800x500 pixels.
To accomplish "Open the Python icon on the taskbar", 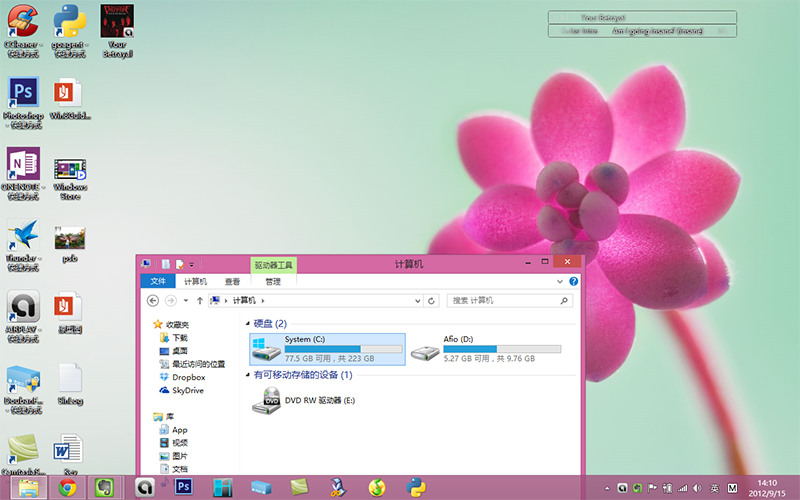I will tap(416, 488).
